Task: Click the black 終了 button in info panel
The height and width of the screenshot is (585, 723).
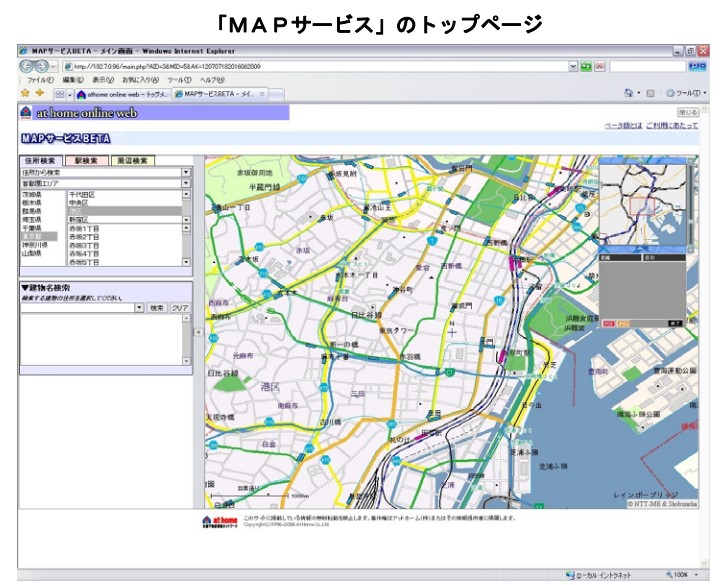Action: tap(675, 324)
